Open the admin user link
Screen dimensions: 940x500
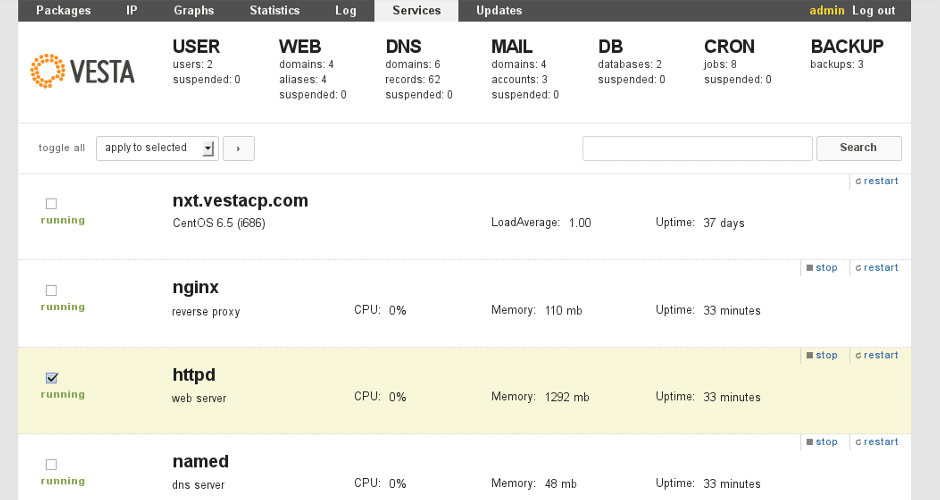(827, 11)
